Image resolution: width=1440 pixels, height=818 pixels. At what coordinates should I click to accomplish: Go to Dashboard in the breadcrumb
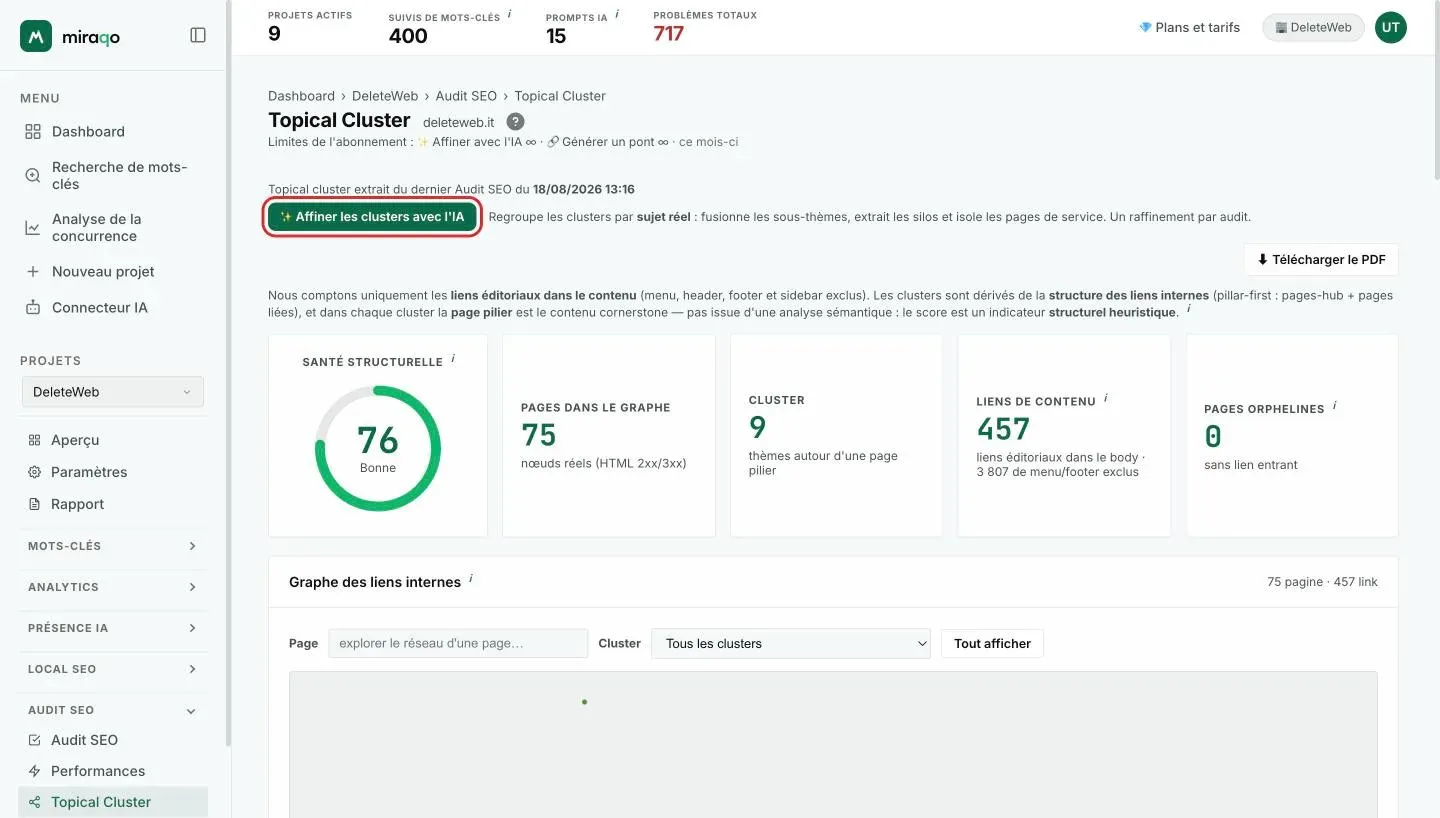coord(301,96)
